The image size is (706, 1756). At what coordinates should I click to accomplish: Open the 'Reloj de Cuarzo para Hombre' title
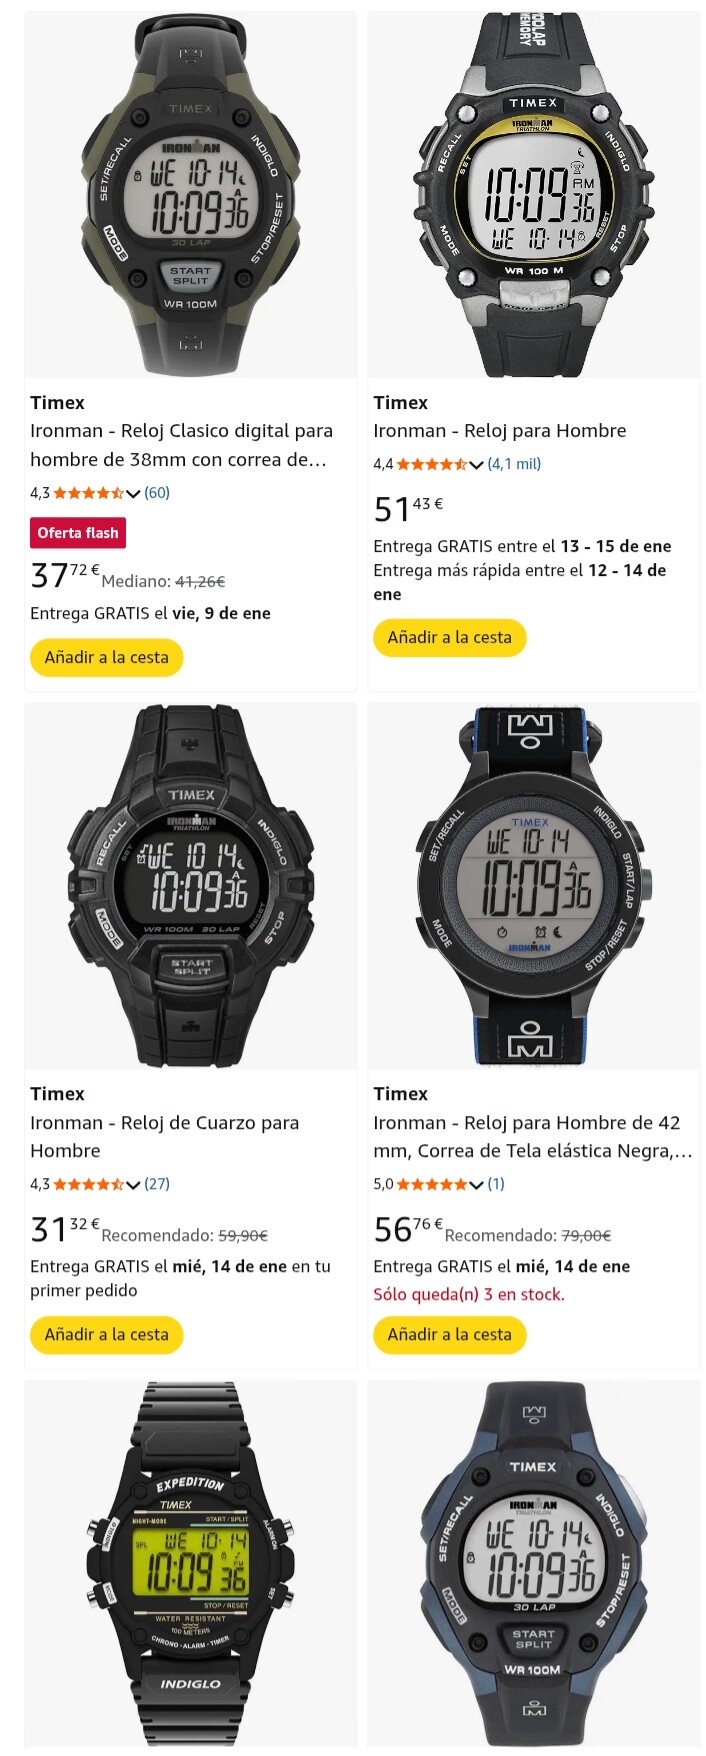tap(165, 1137)
